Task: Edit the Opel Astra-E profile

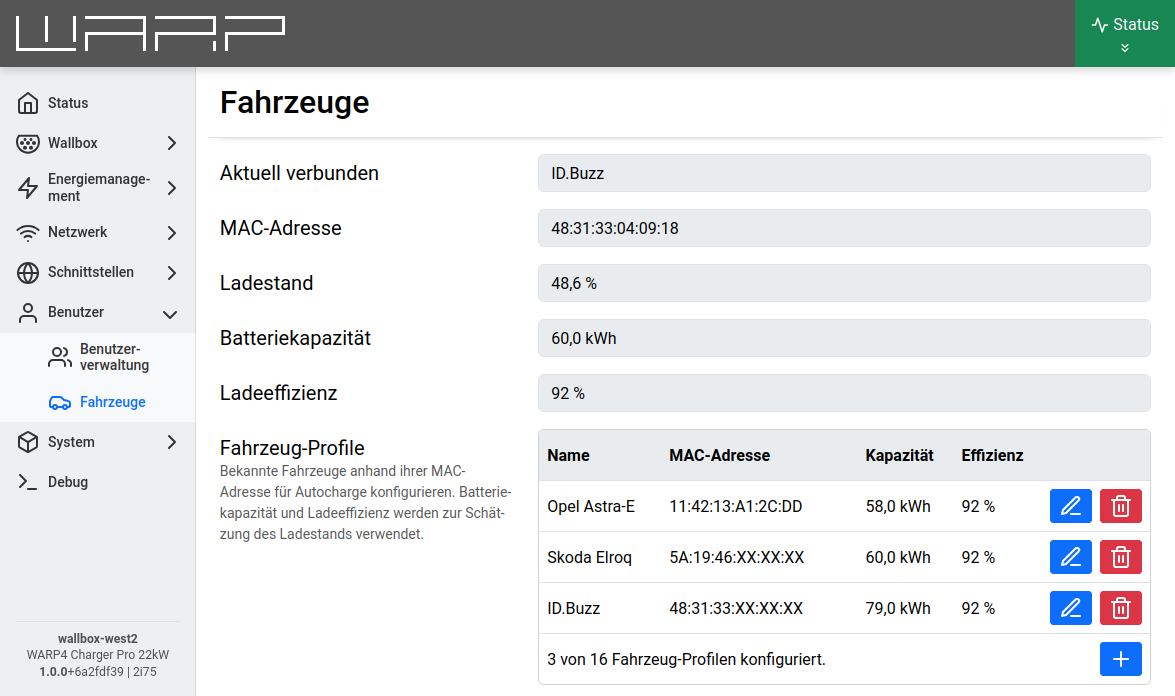Action: (x=1070, y=506)
